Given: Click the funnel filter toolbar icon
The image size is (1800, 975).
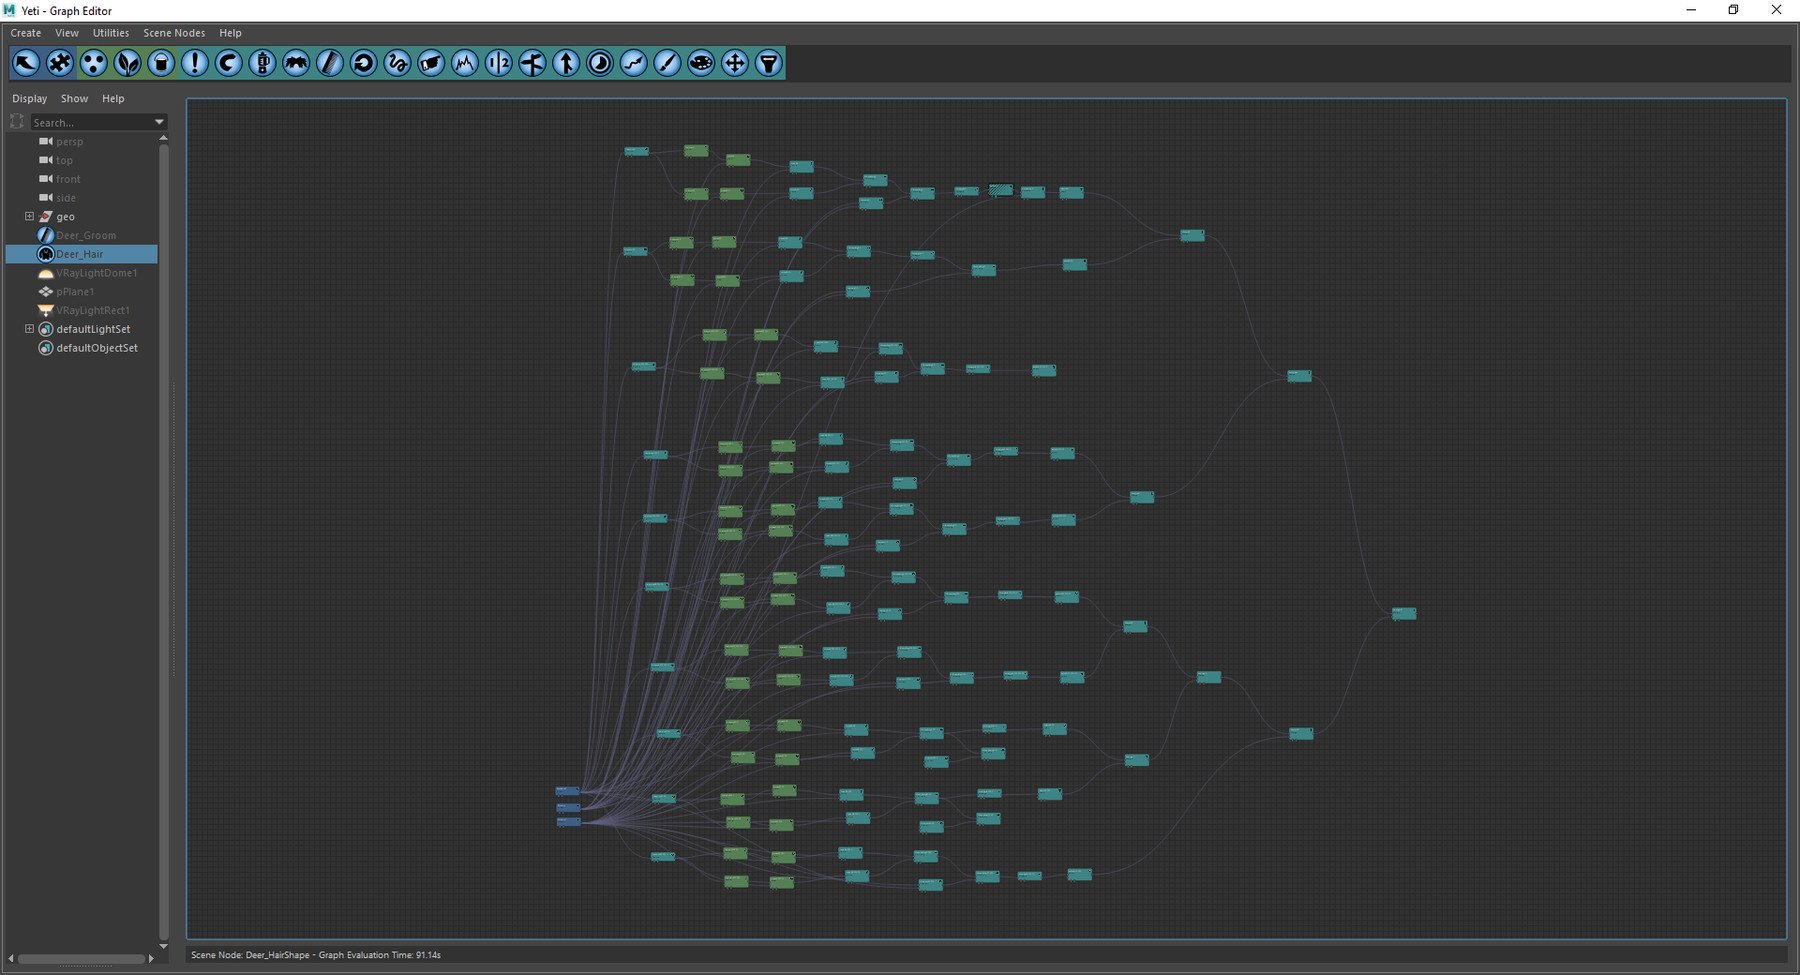Looking at the screenshot, I should [768, 63].
